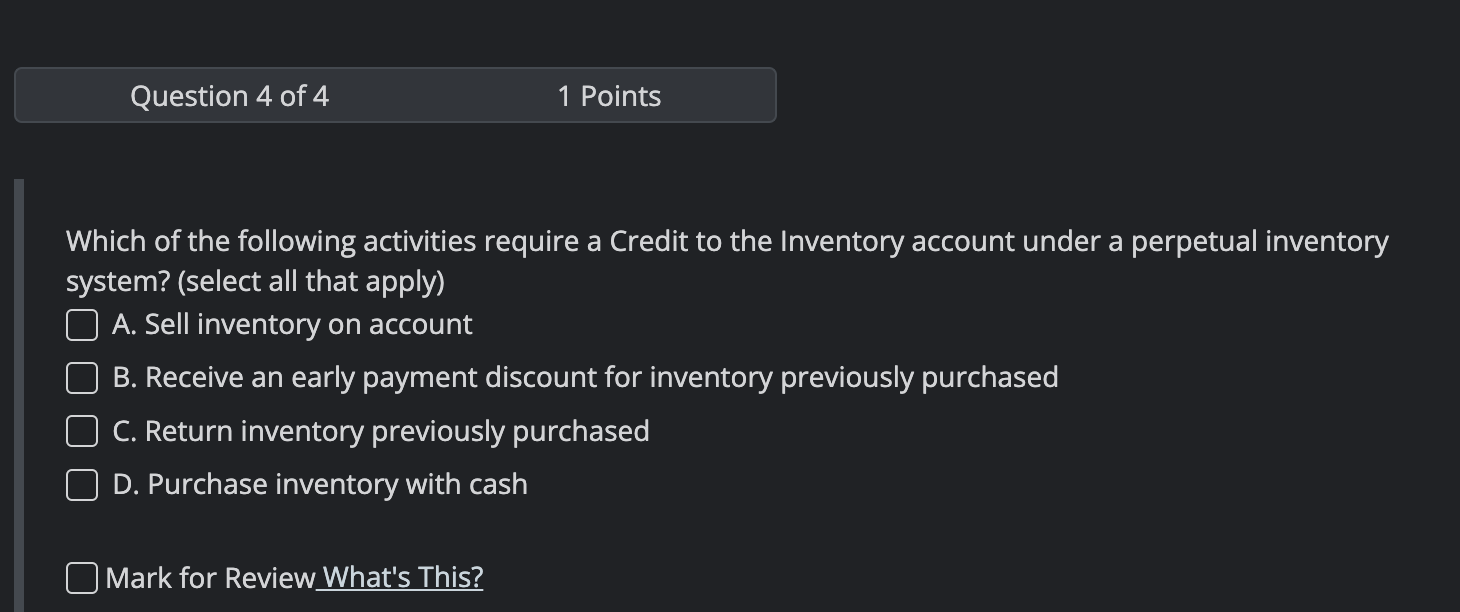
Task: Tick checkbox for option B early payment discount
Action: point(82,378)
